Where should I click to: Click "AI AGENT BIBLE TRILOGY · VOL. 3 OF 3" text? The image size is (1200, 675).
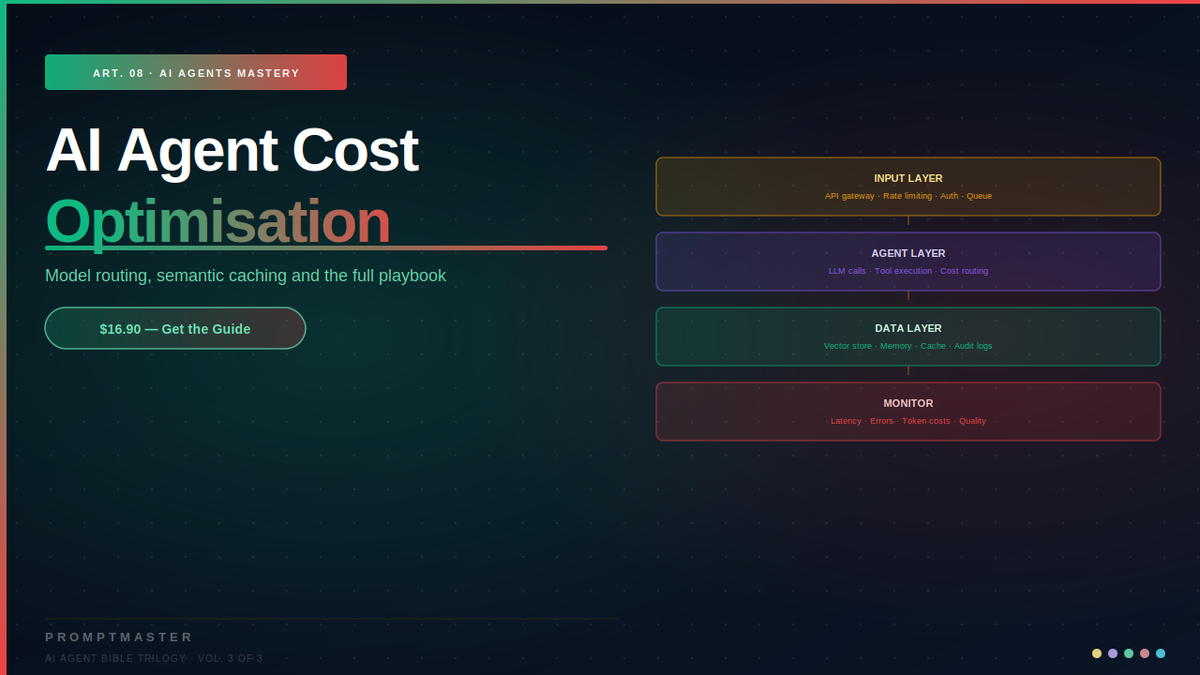[154, 658]
